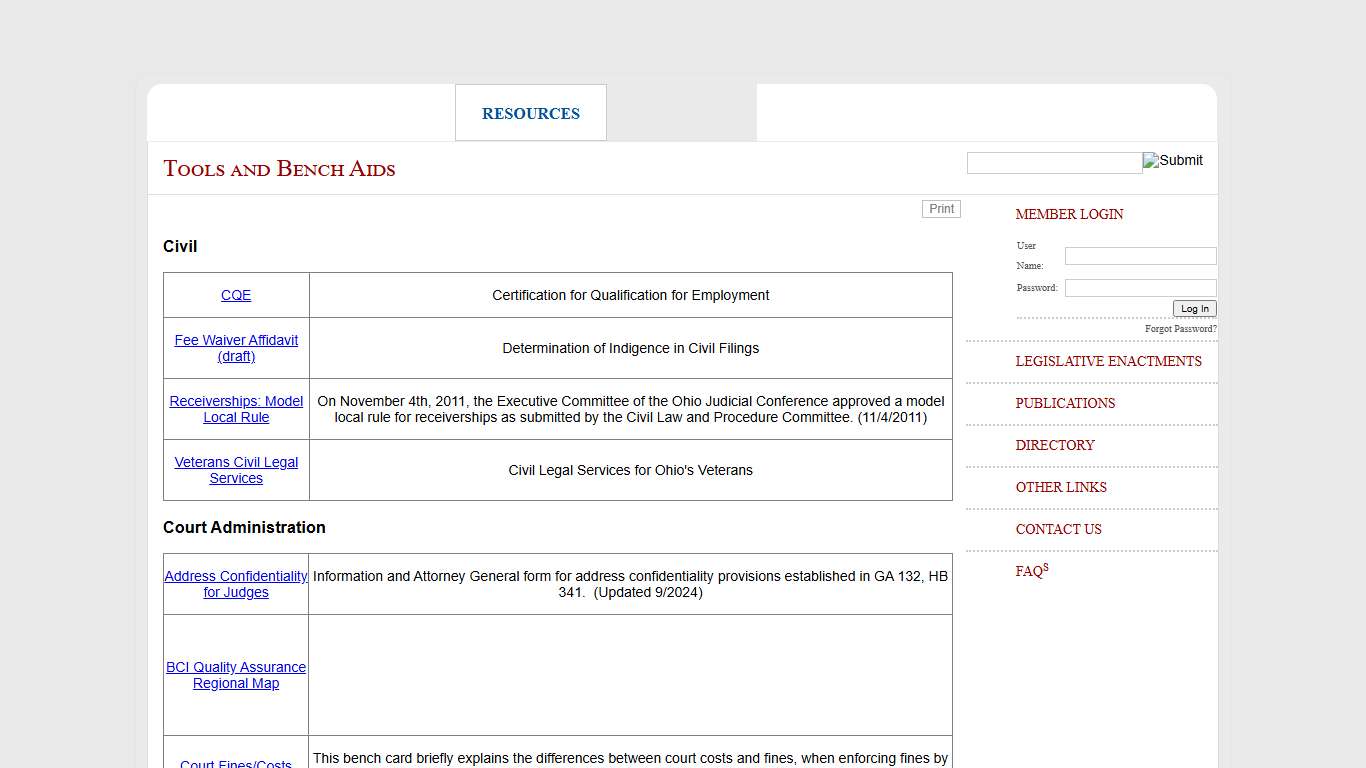This screenshot has width=1366, height=768.
Task: Open the Forgot Password link
Action: (1180, 329)
